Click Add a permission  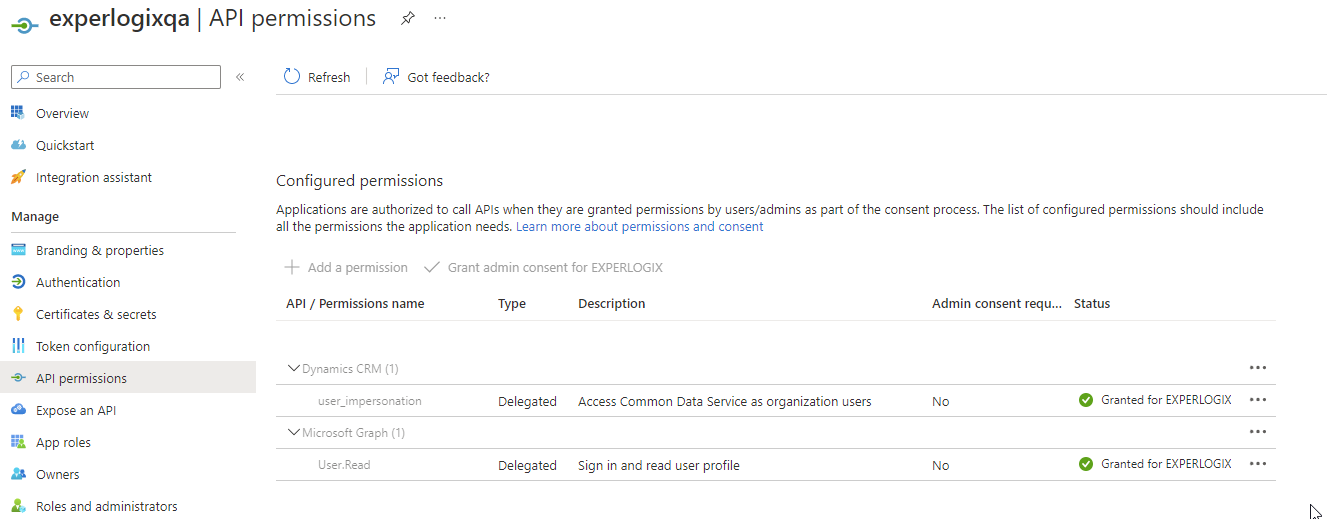tap(347, 267)
